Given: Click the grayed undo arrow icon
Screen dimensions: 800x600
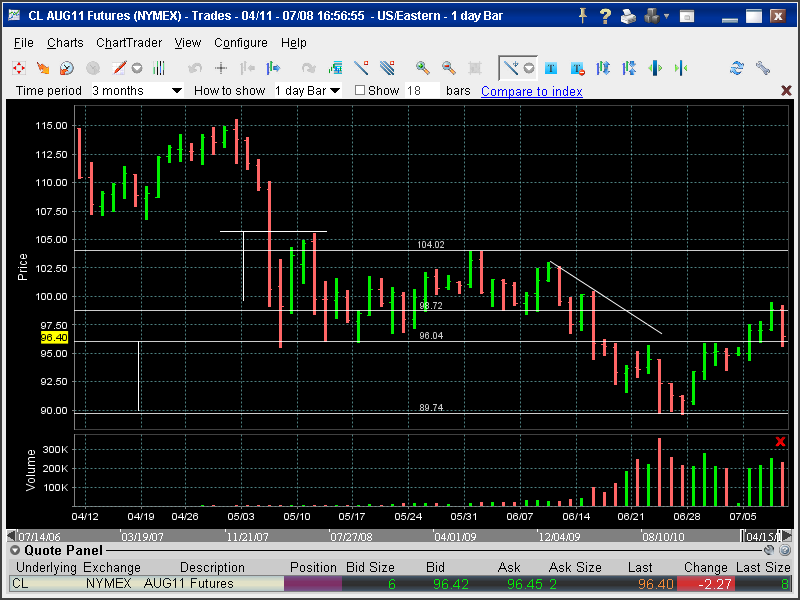Looking at the screenshot, I should [195, 68].
